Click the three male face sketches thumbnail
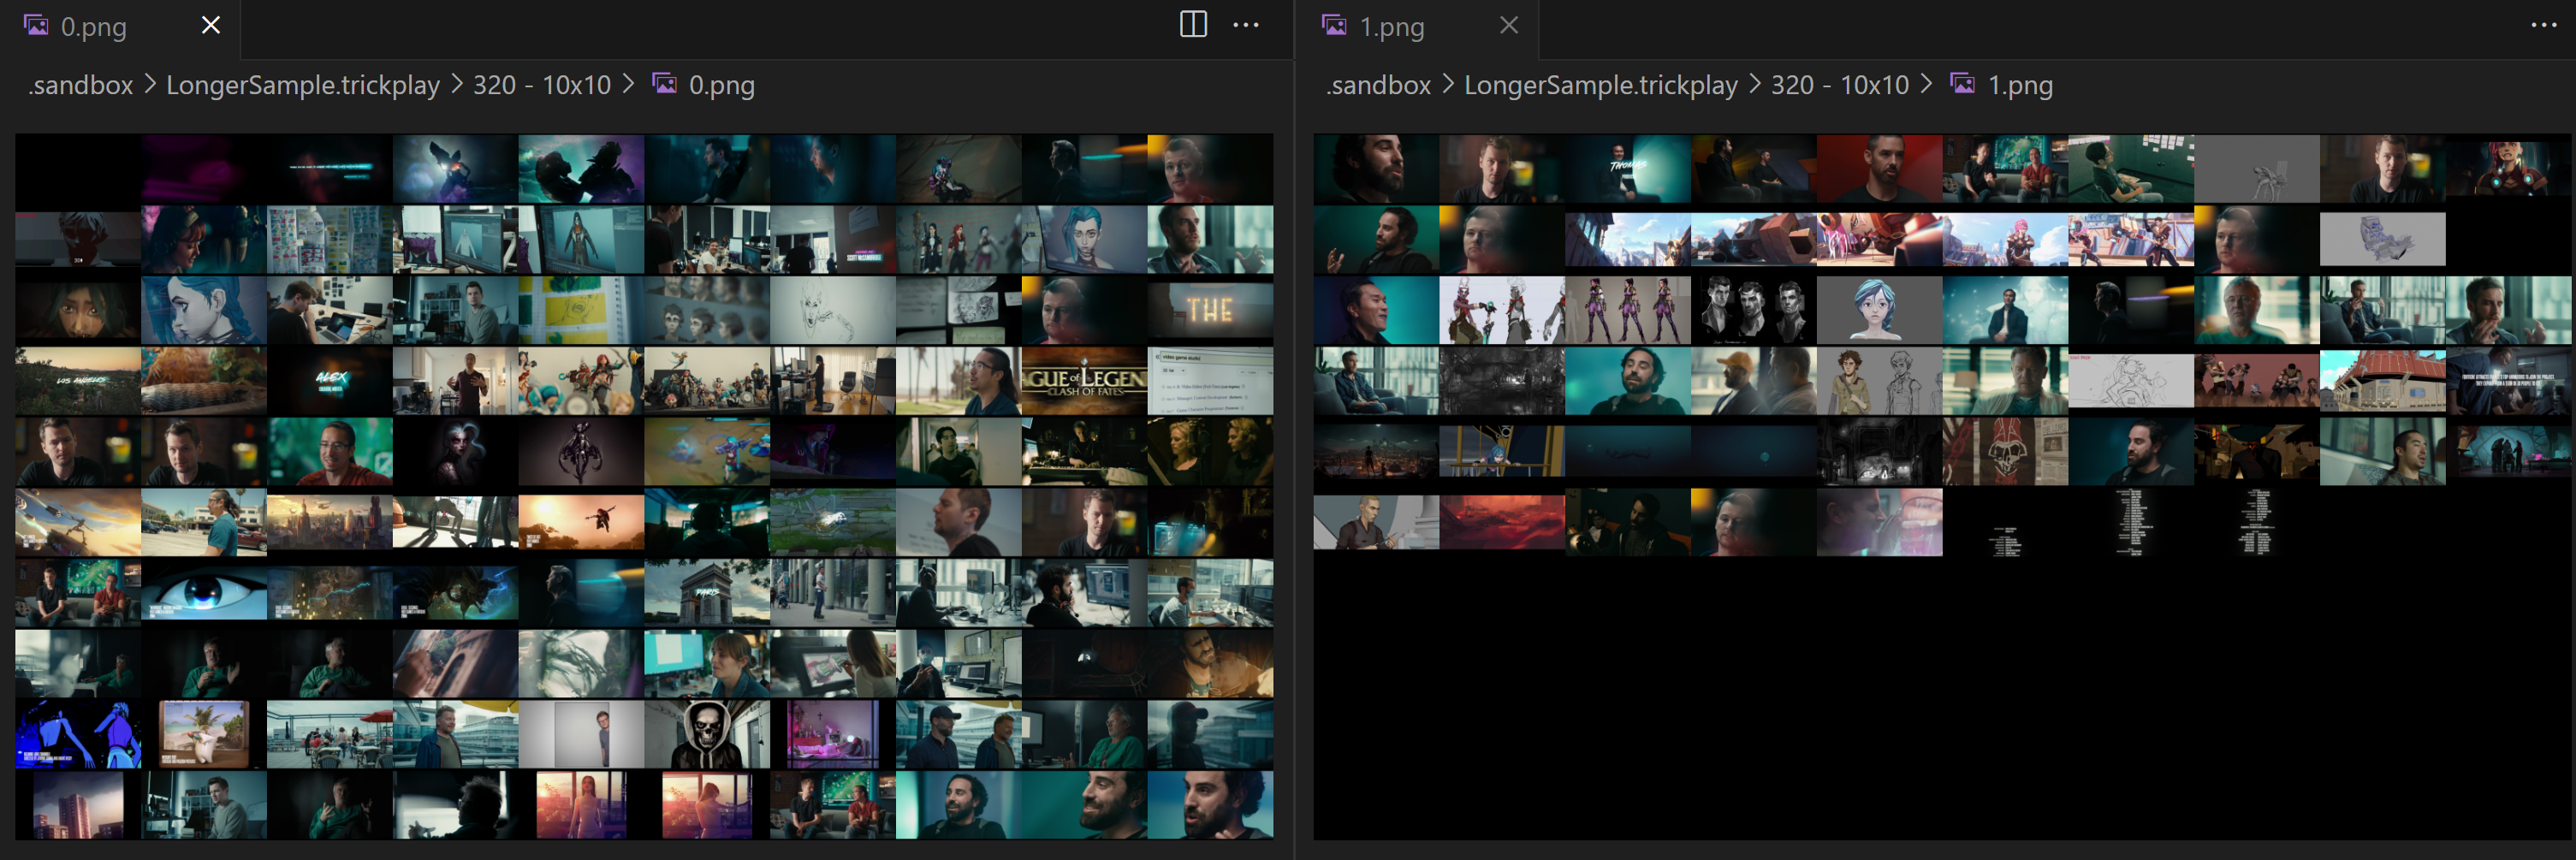2576x860 pixels. click(1753, 310)
